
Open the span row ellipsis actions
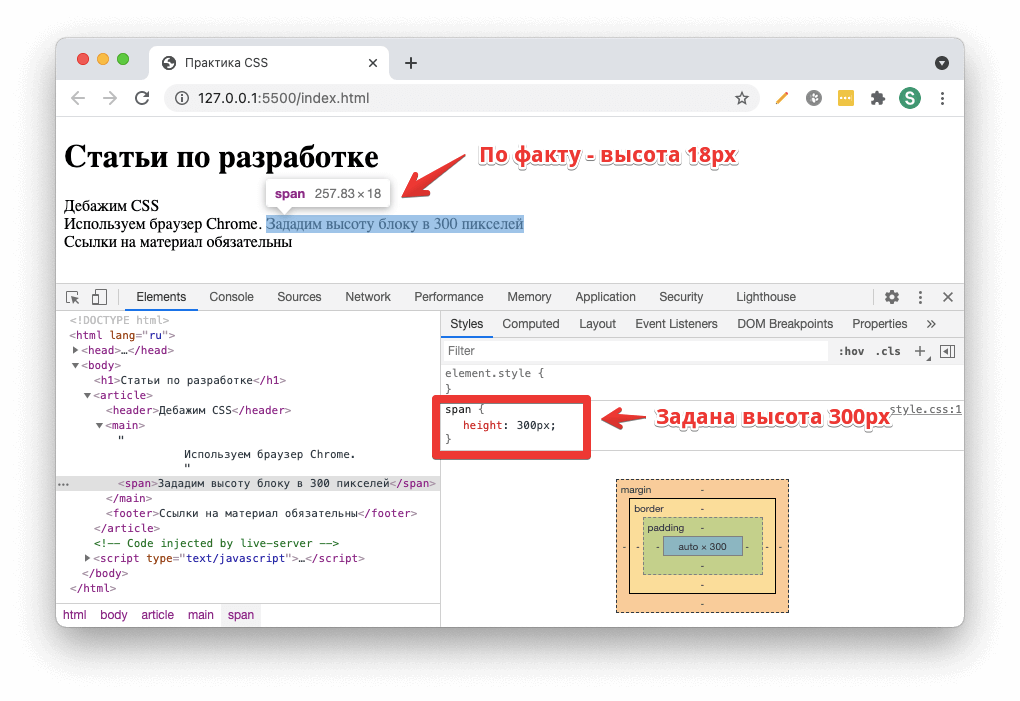63,484
